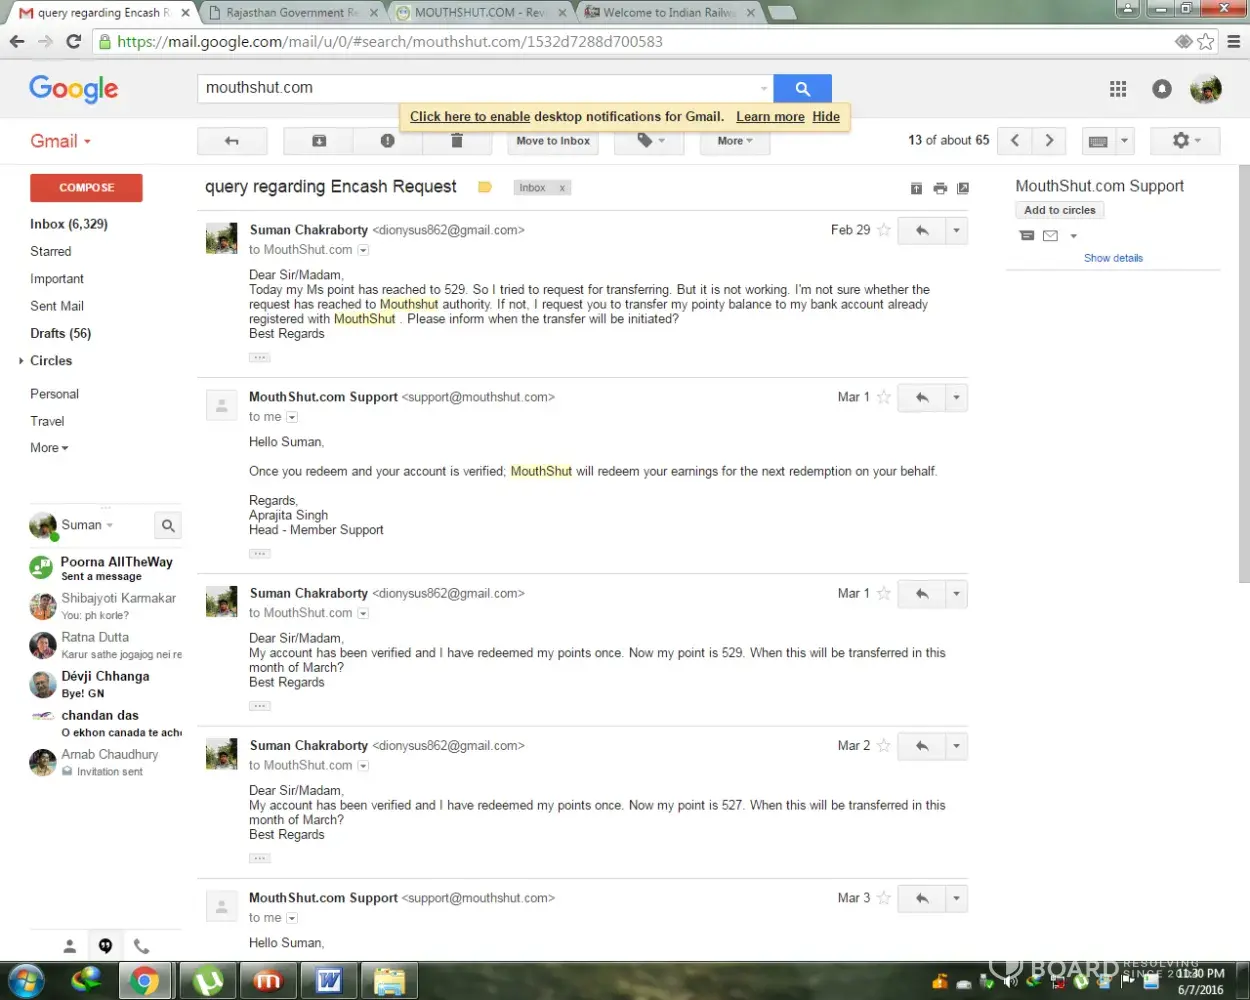Star the Feb 29 message

pyautogui.click(x=884, y=230)
